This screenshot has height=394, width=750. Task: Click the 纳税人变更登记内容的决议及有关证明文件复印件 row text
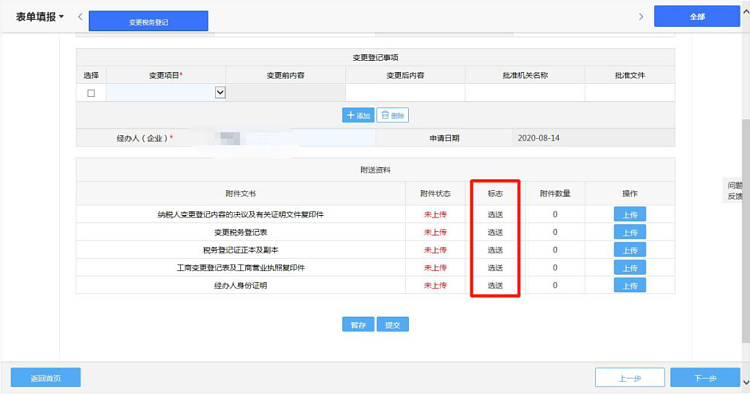(x=241, y=215)
